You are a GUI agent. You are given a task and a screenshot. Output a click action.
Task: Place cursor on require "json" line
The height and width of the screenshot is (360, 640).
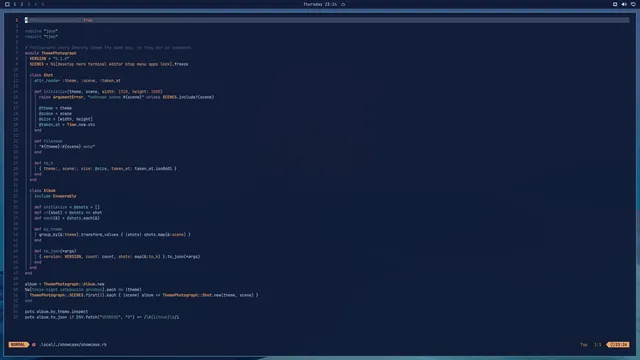41,31
